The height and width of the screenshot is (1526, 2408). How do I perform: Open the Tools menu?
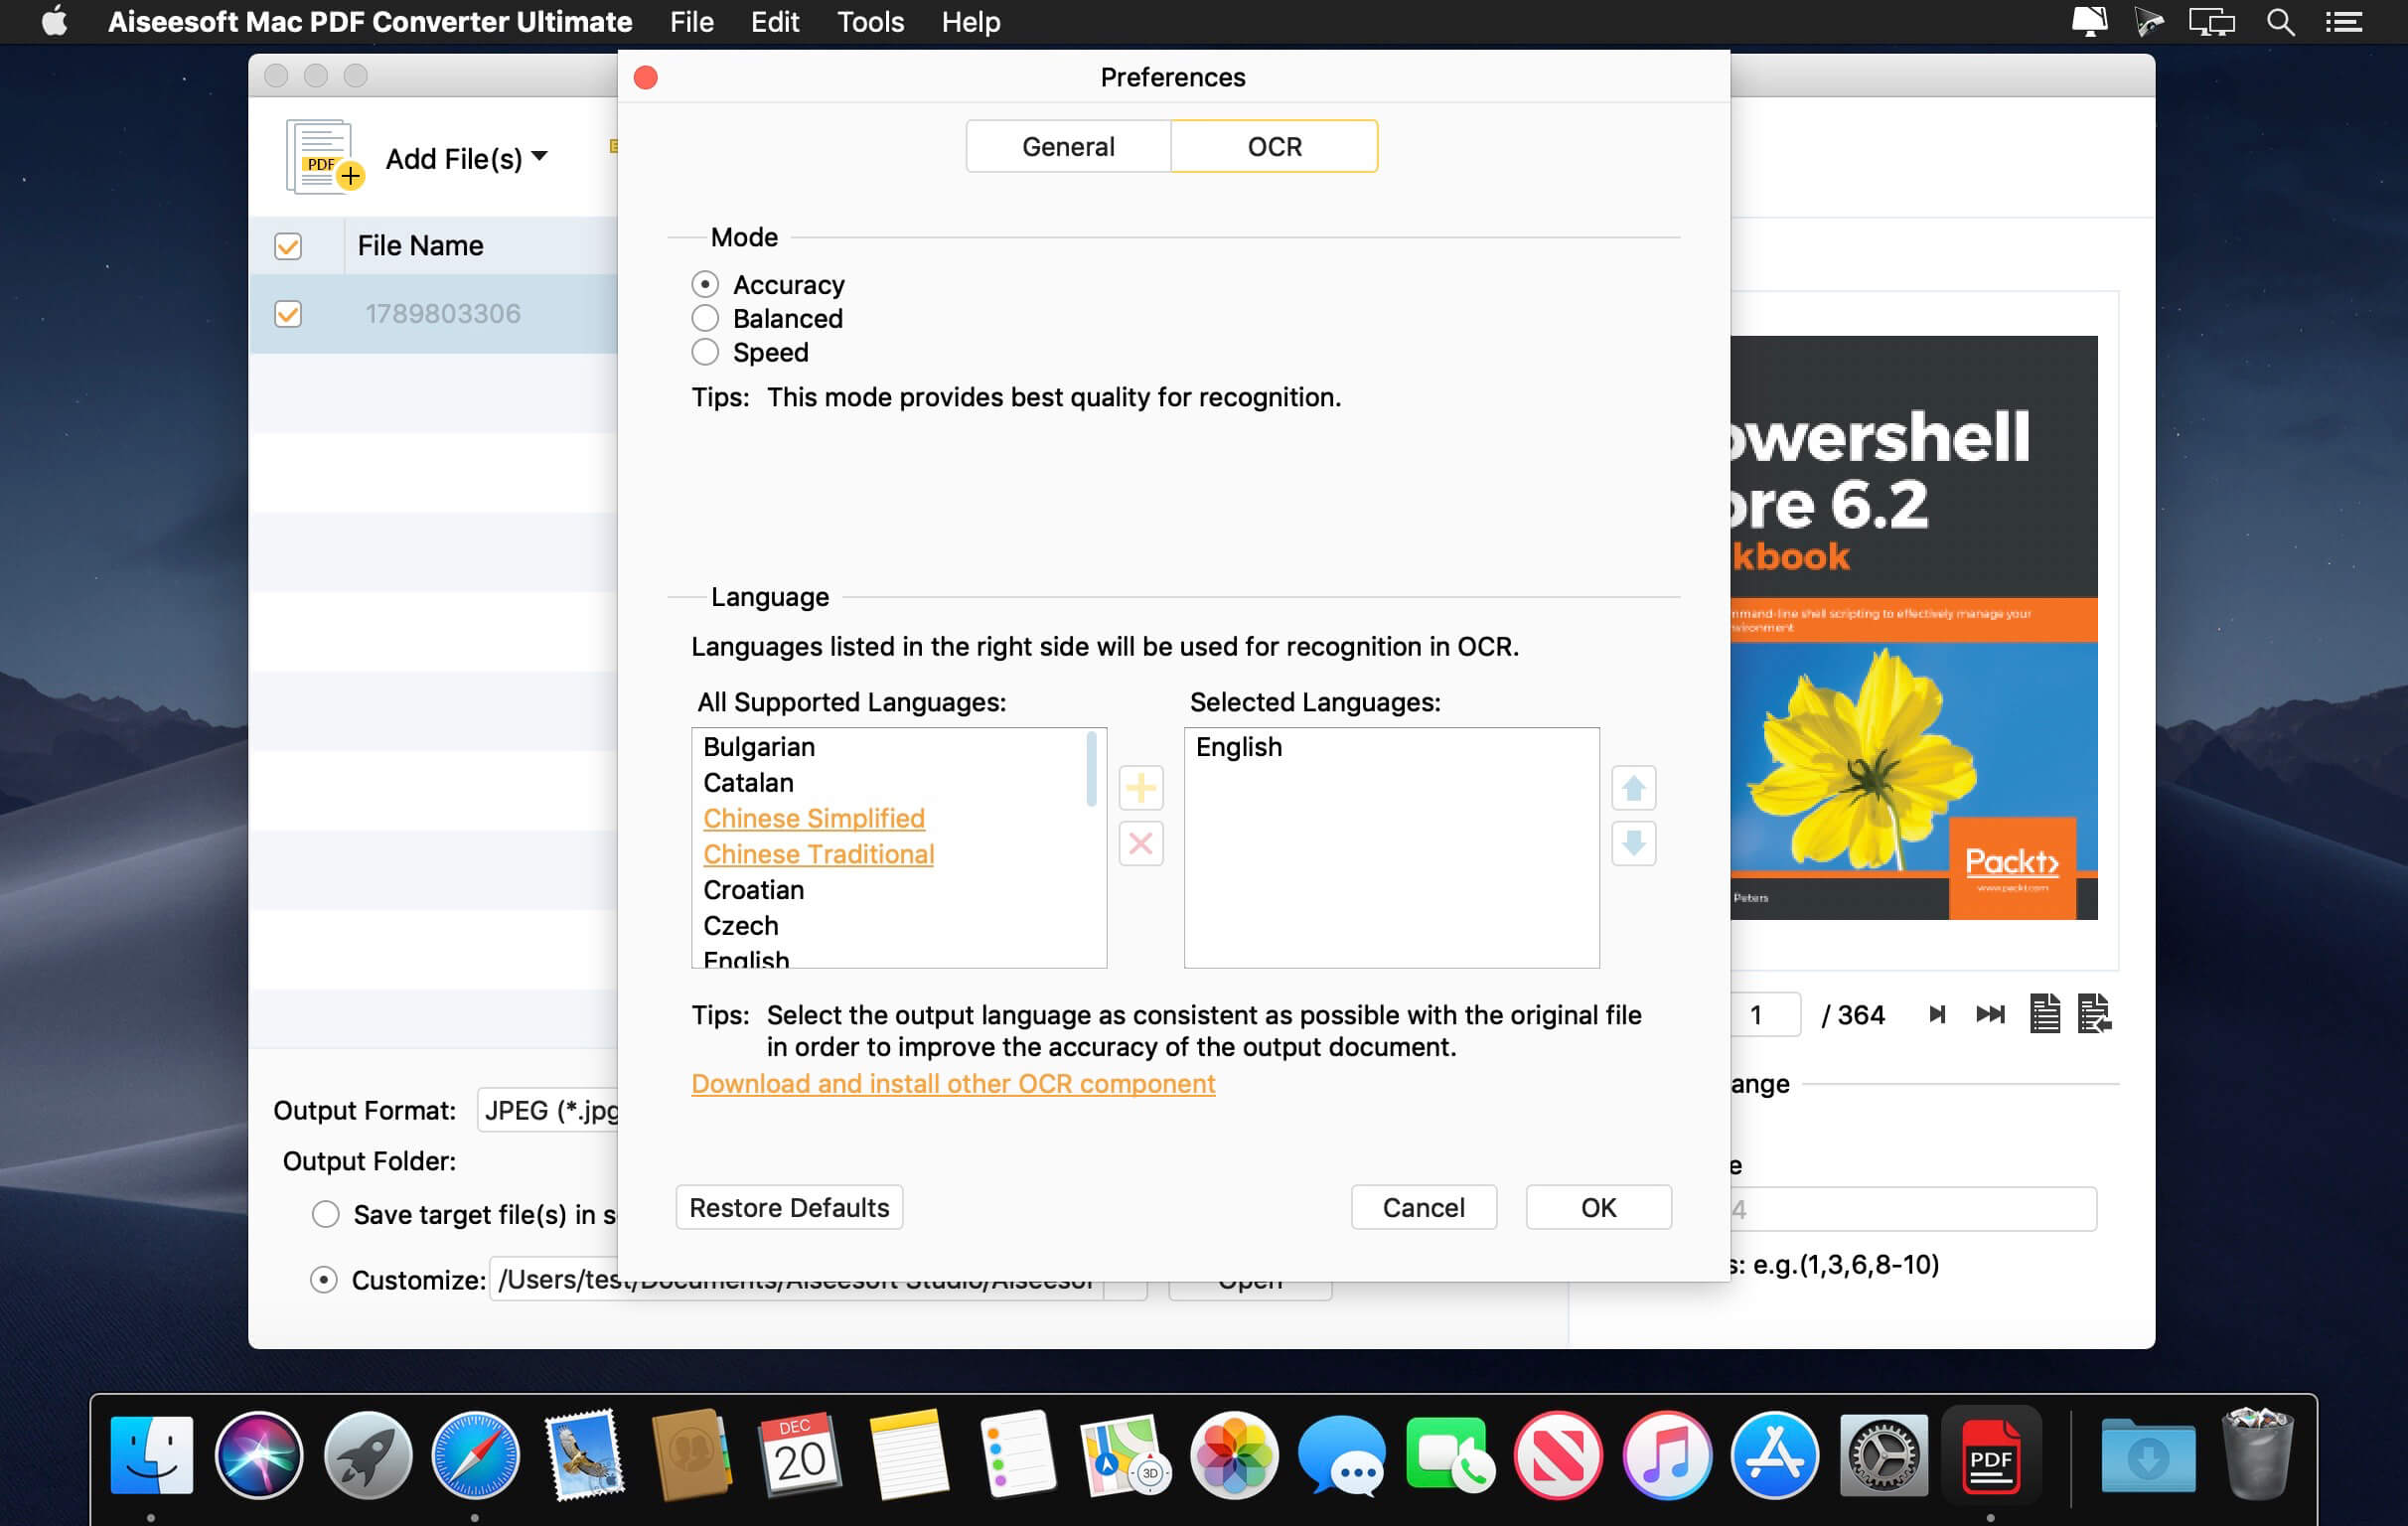[x=870, y=22]
